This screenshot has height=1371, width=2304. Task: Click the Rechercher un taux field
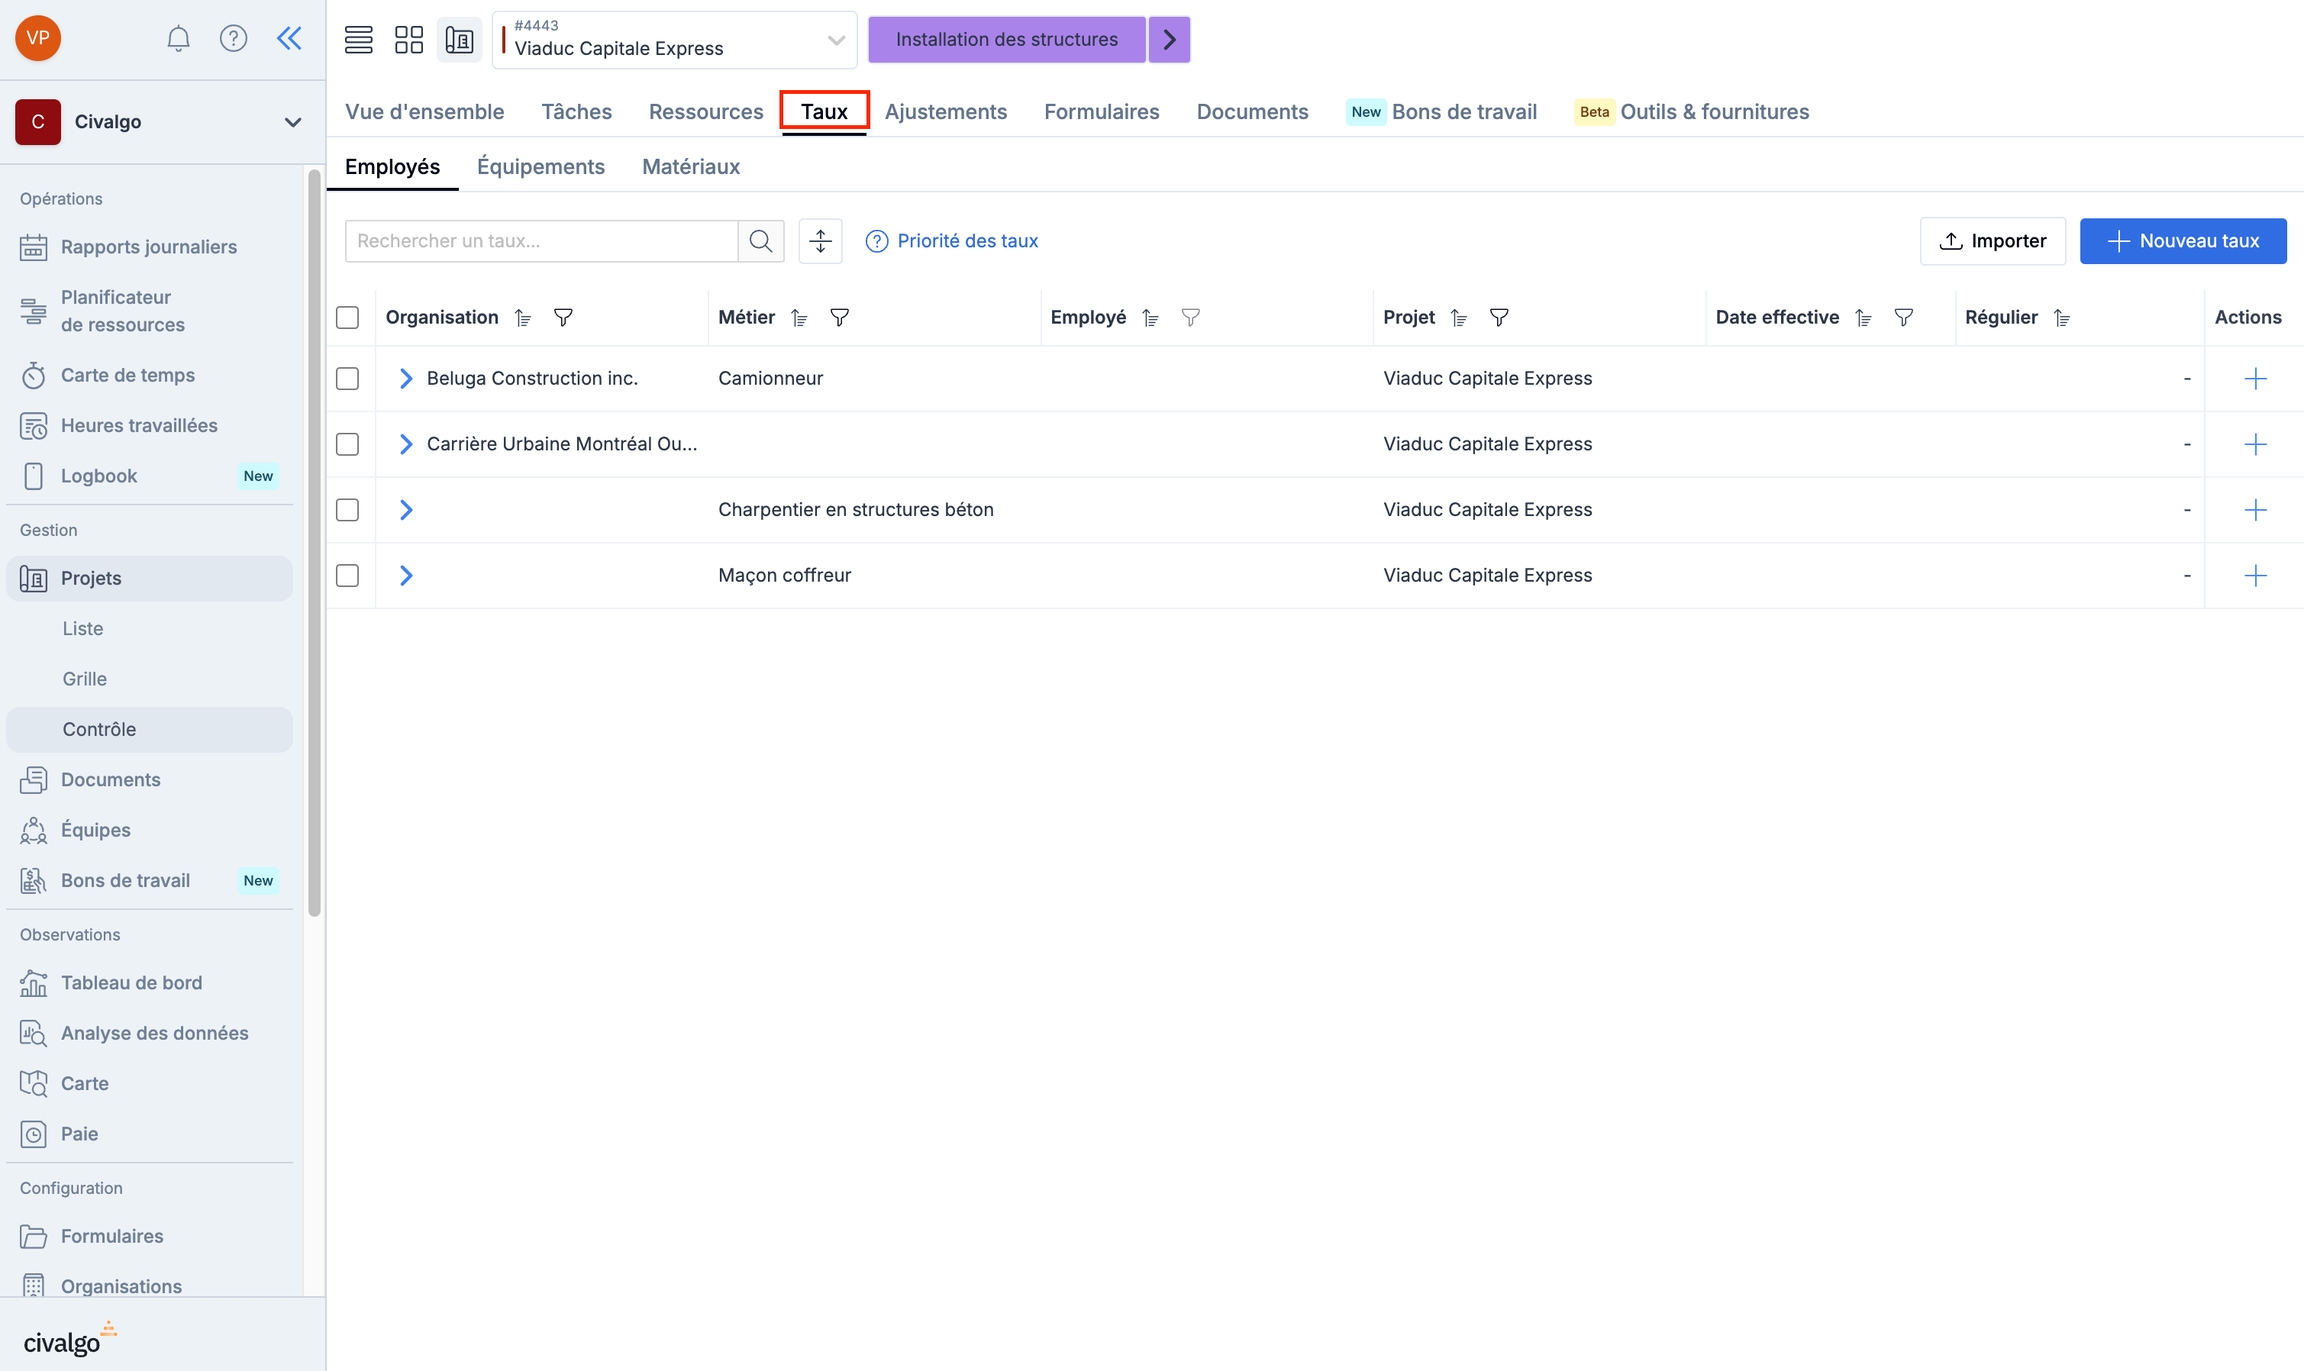[x=541, y=241]
